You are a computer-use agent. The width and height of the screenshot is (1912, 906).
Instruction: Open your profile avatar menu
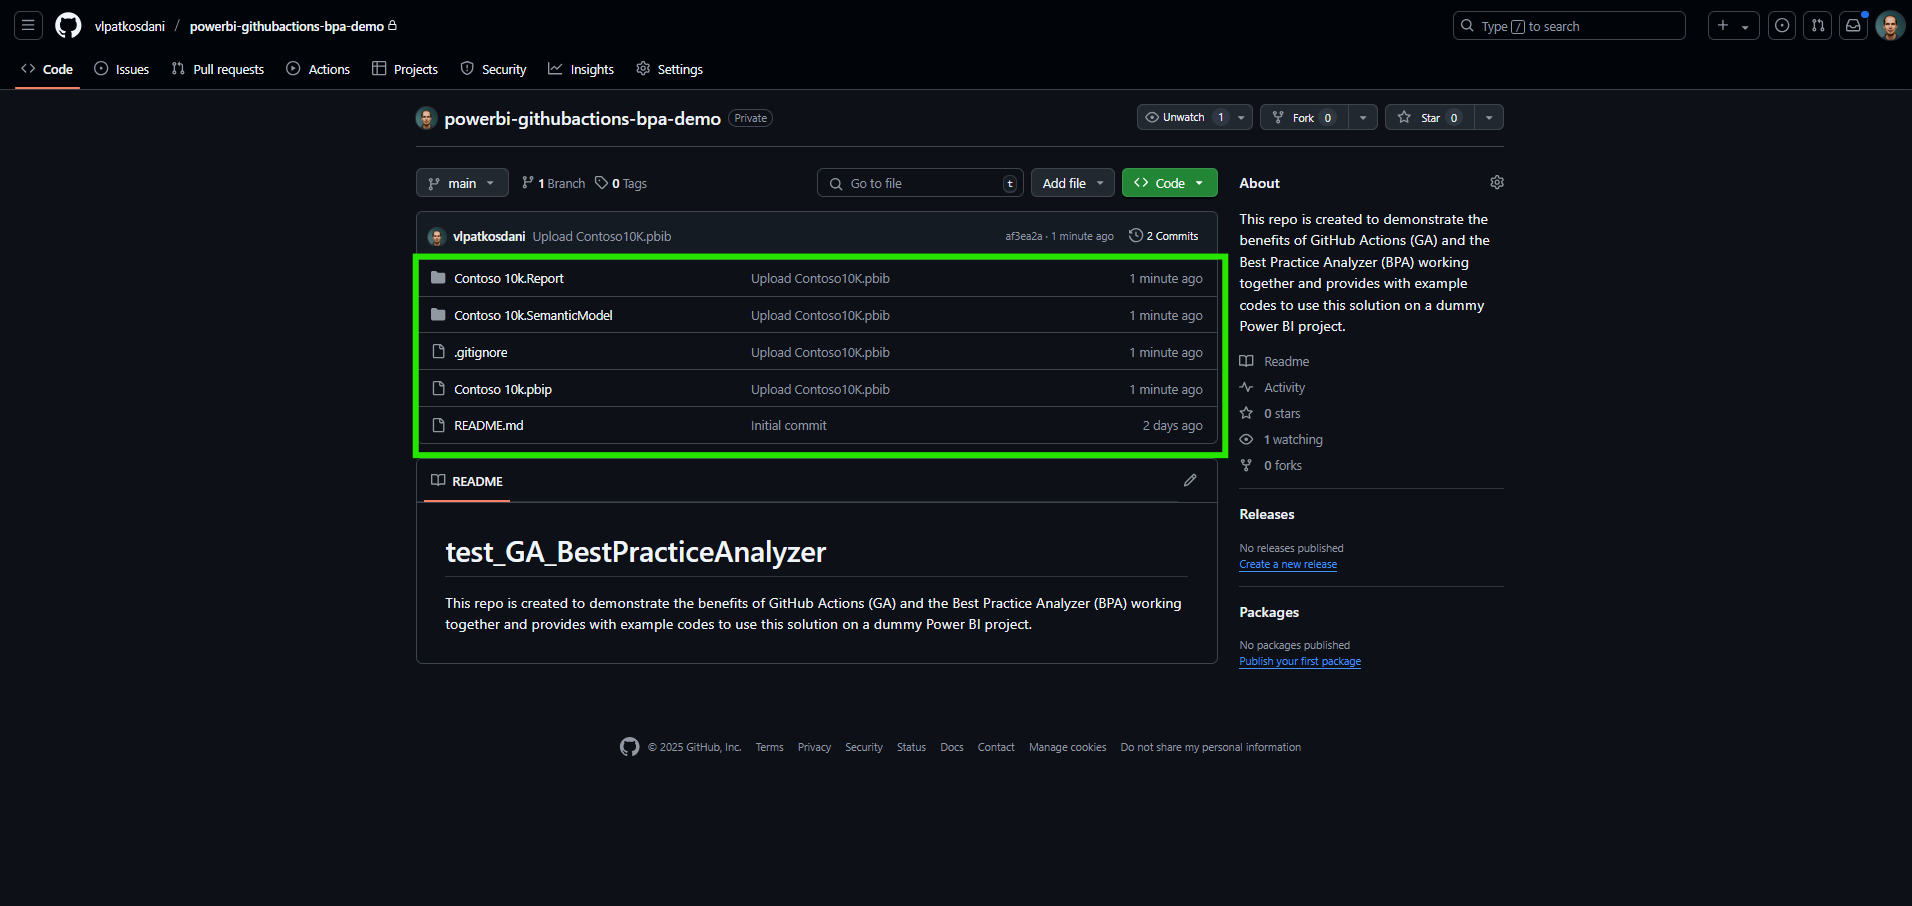click(x=1888, y=25)
